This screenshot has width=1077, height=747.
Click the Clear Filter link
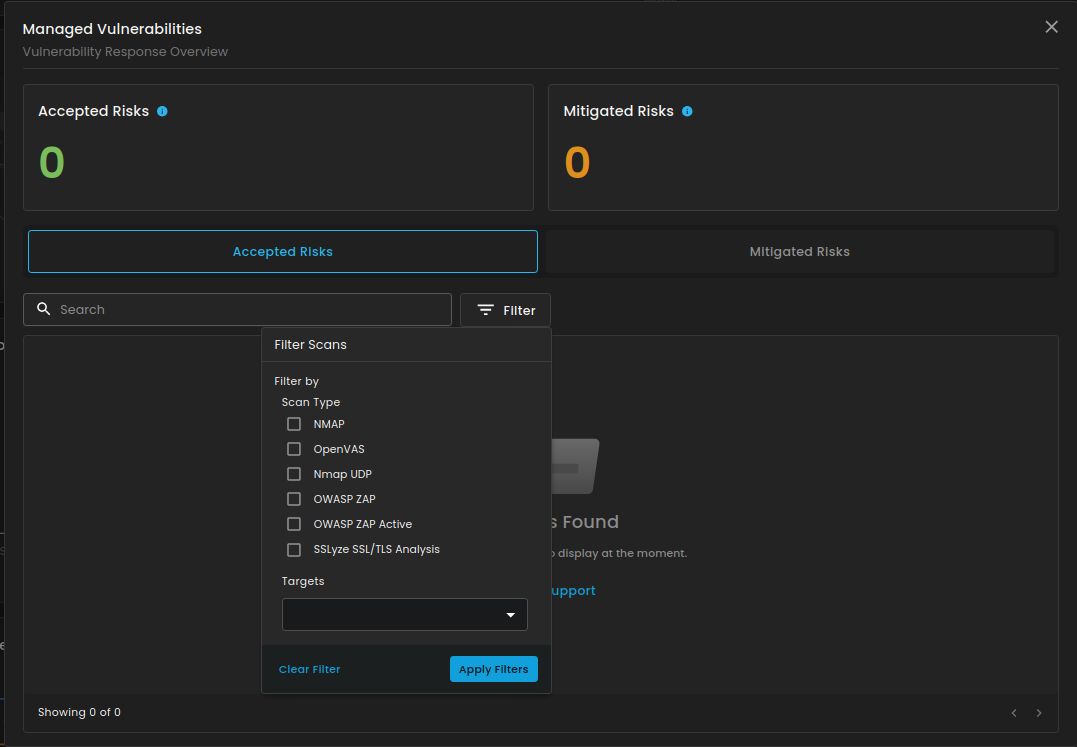tap(310, 669)
